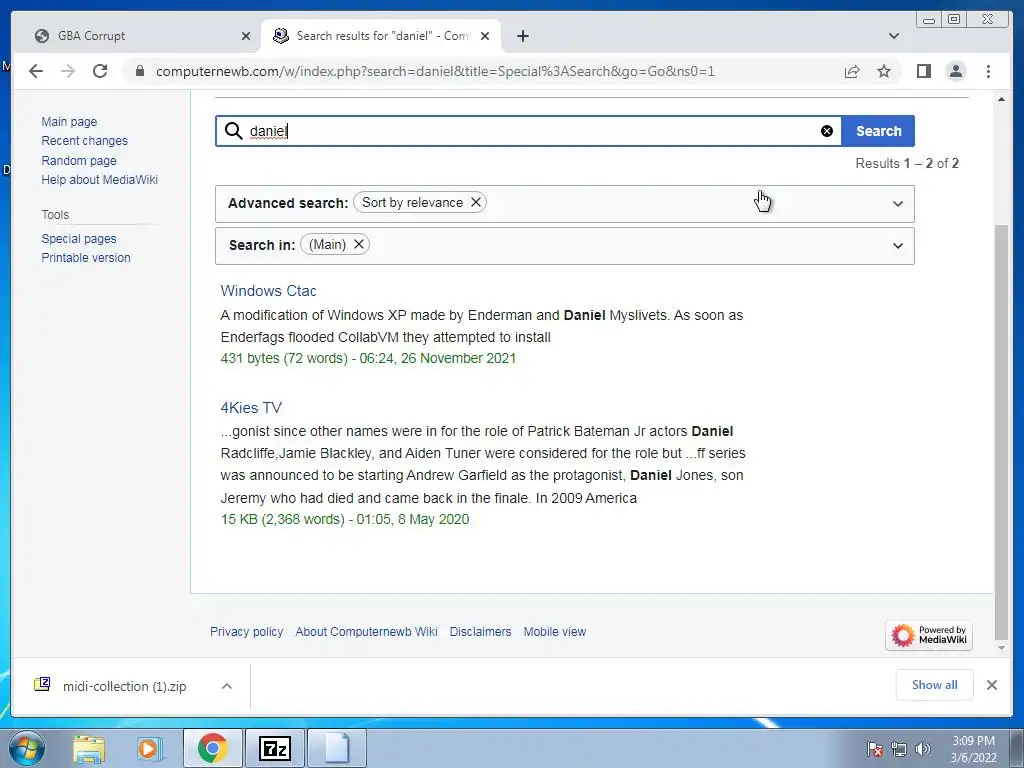Image resolution: width=1024 pixels, height=768 pixels.
Task: Open Action Center flag icon
Action: (874, 749)
